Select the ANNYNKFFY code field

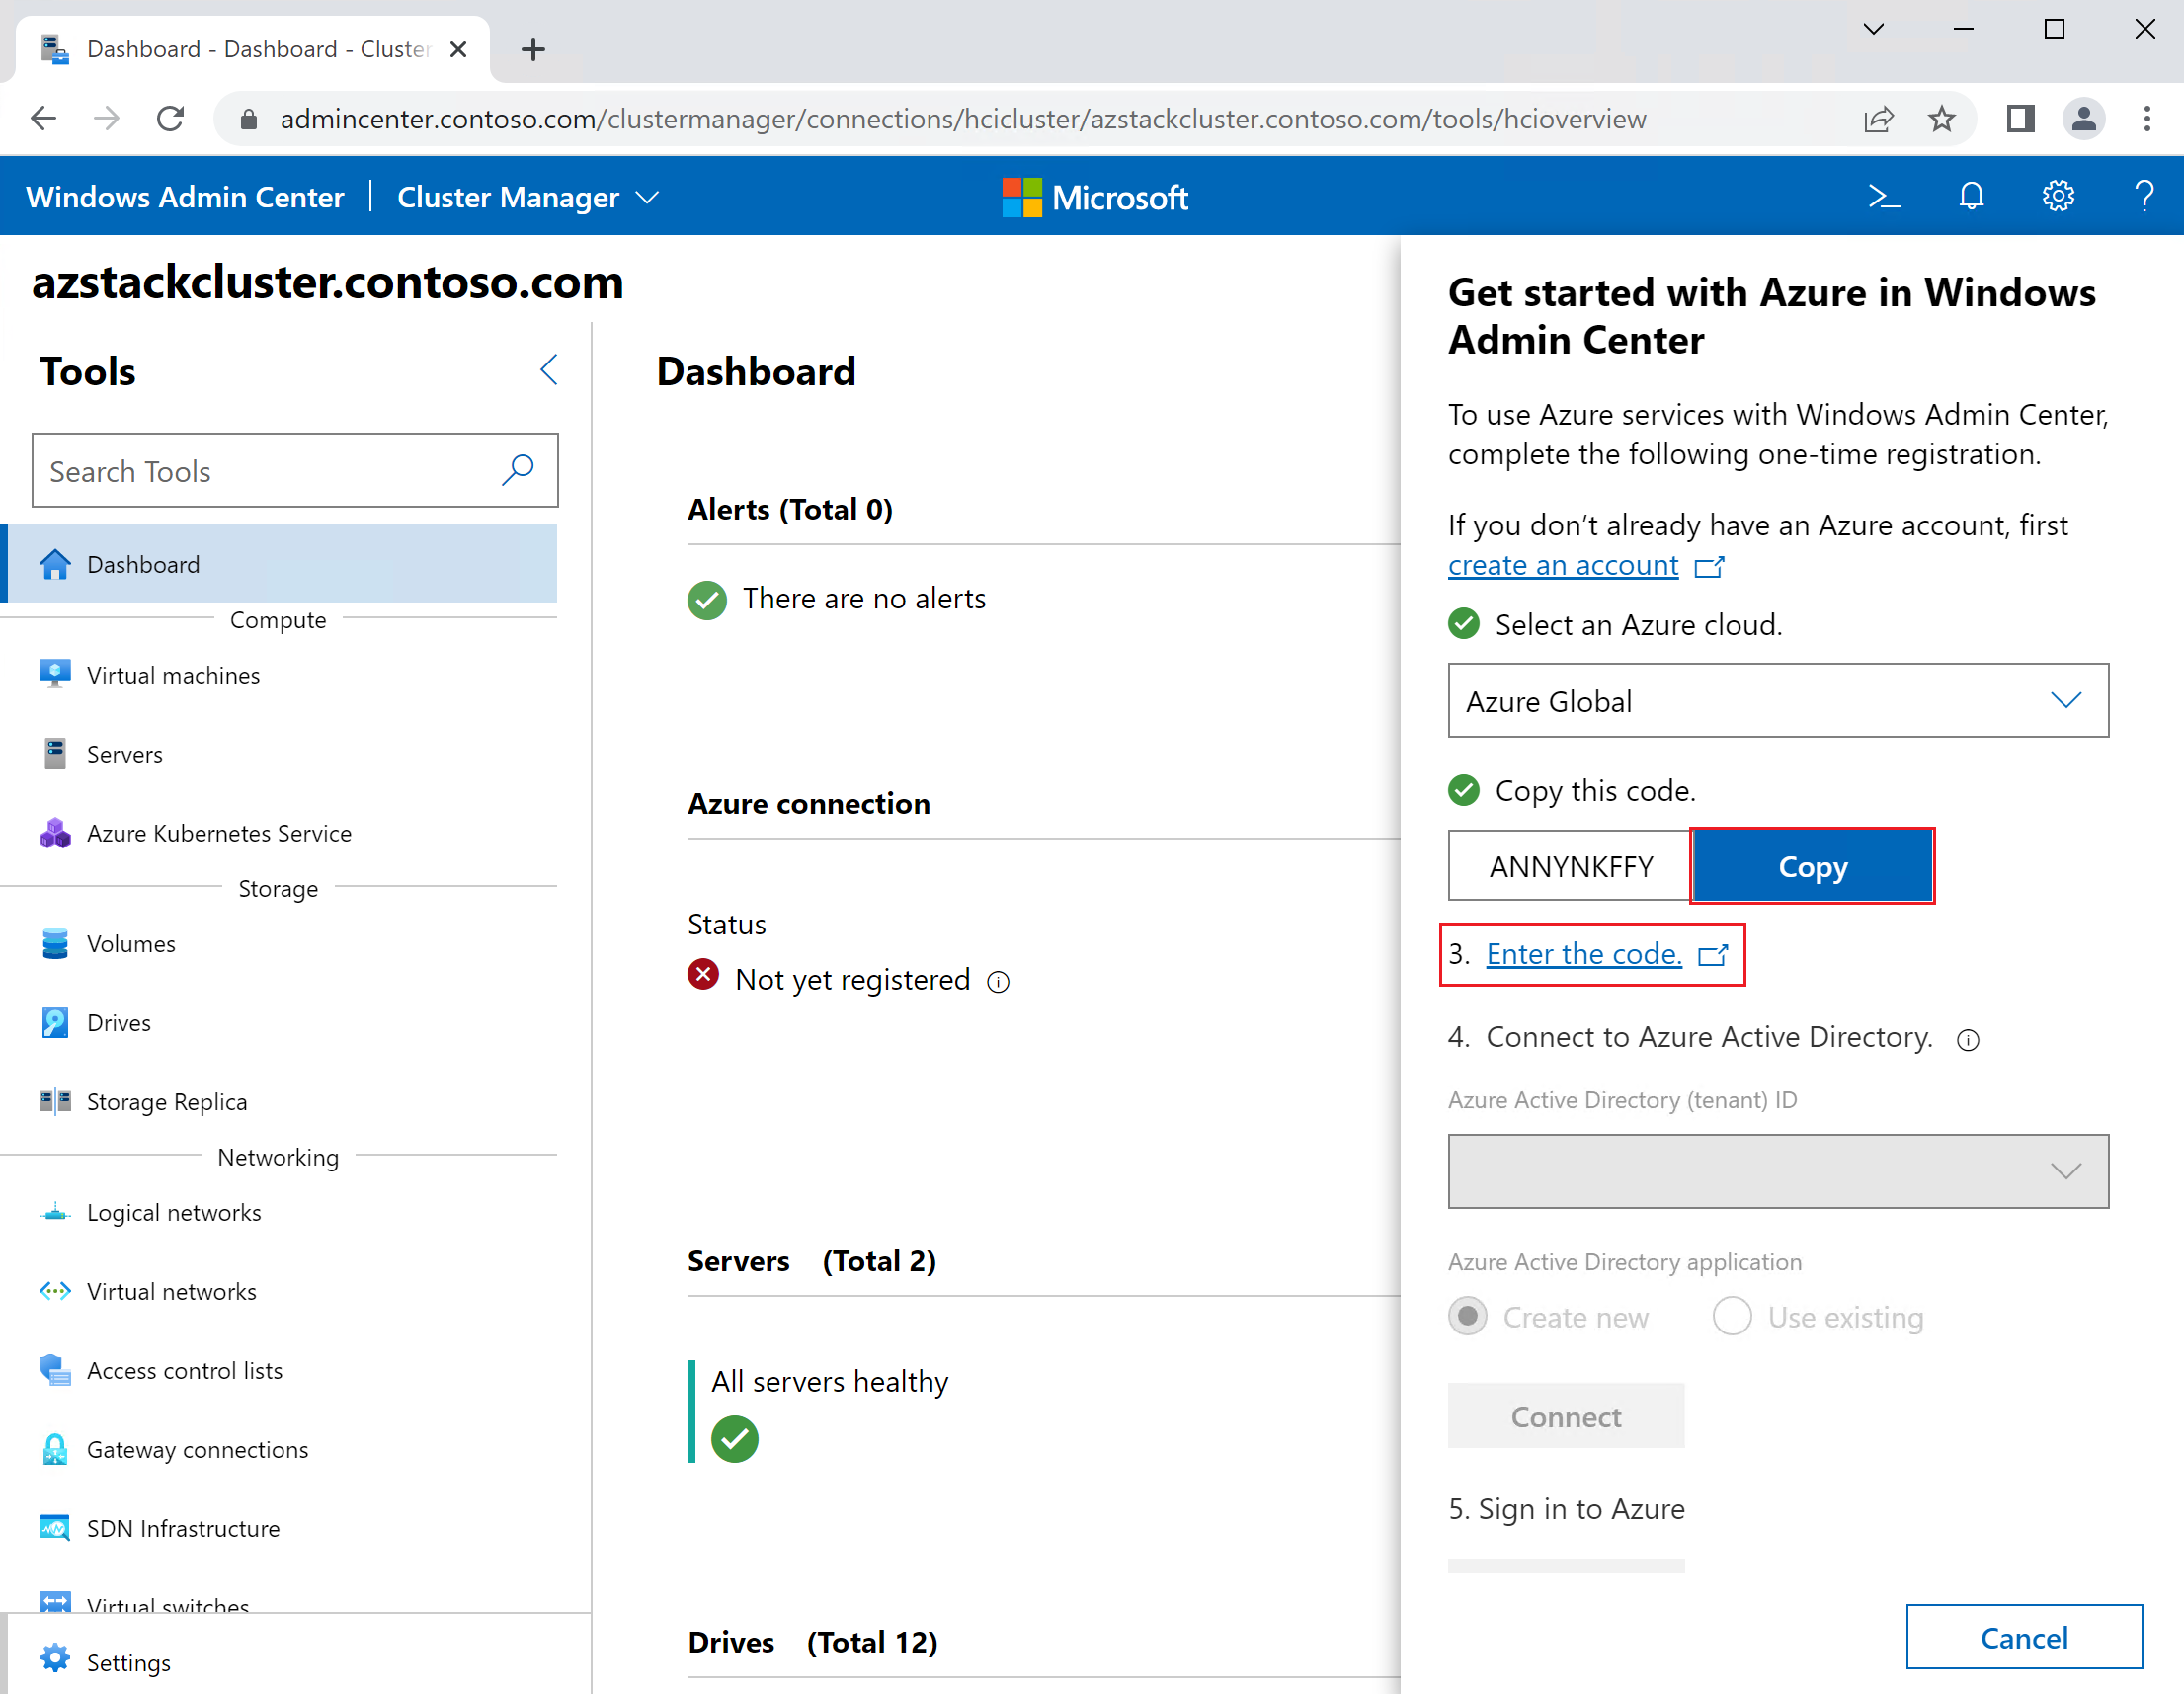[1570, 866]
